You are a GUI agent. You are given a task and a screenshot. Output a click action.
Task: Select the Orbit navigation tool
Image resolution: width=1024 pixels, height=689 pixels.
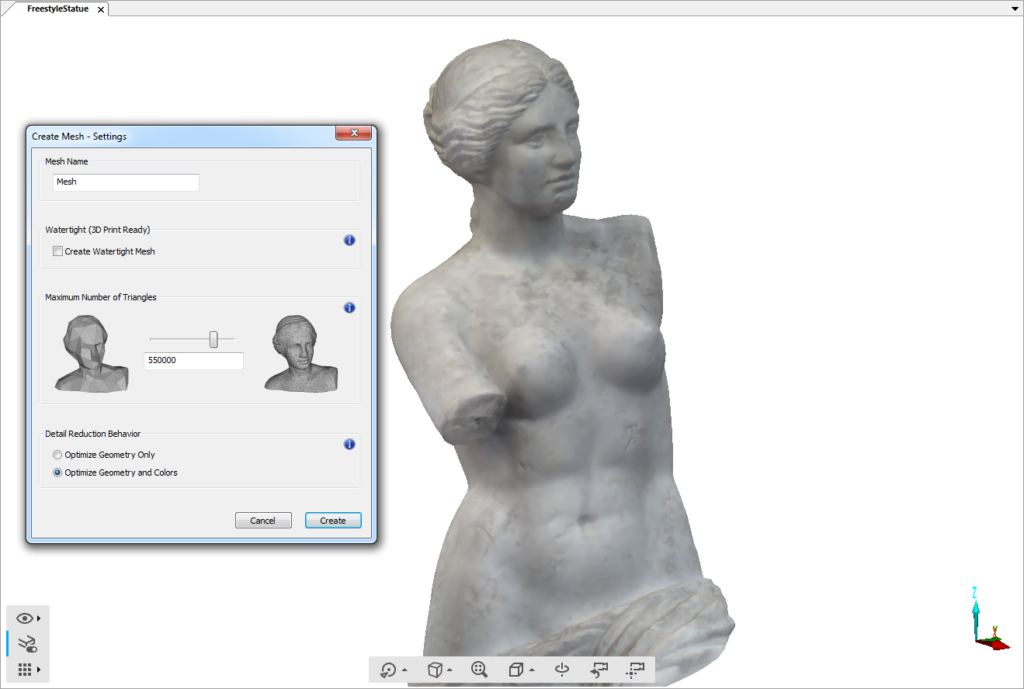point(390,669)
